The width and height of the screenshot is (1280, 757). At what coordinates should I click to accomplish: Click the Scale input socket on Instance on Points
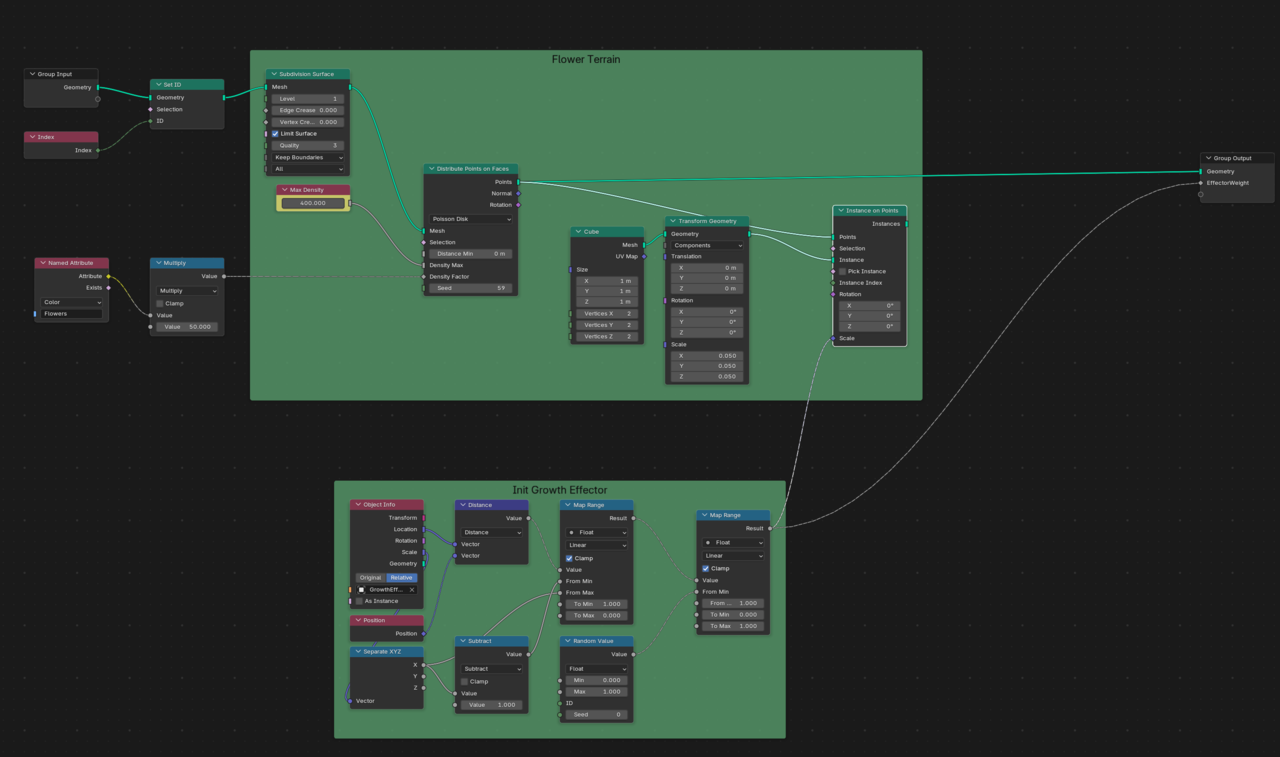(x=833, y=338)
